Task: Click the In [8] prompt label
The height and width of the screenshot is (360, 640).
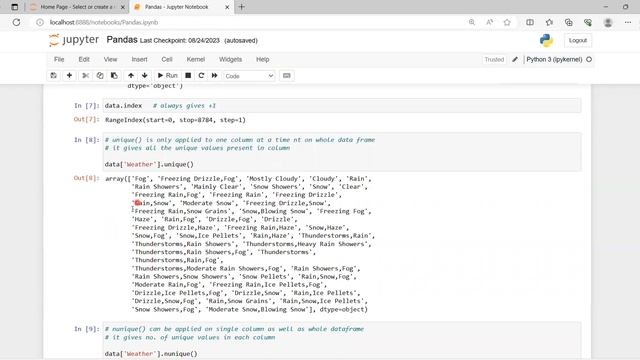Action: pos(87,140)
